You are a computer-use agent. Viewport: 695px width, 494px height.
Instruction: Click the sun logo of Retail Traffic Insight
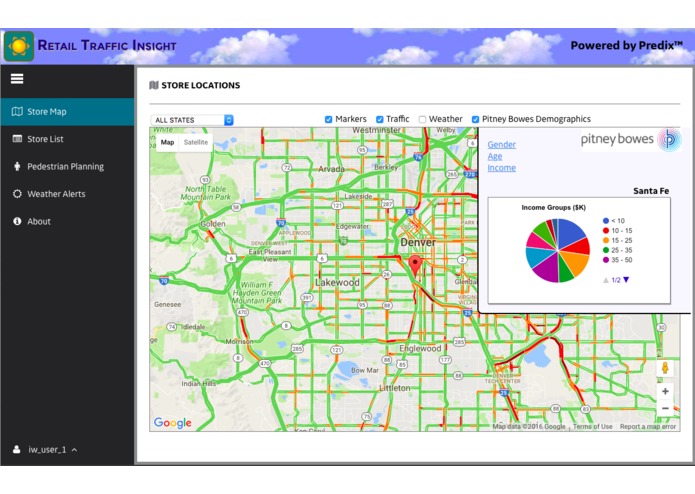(19, 46)
